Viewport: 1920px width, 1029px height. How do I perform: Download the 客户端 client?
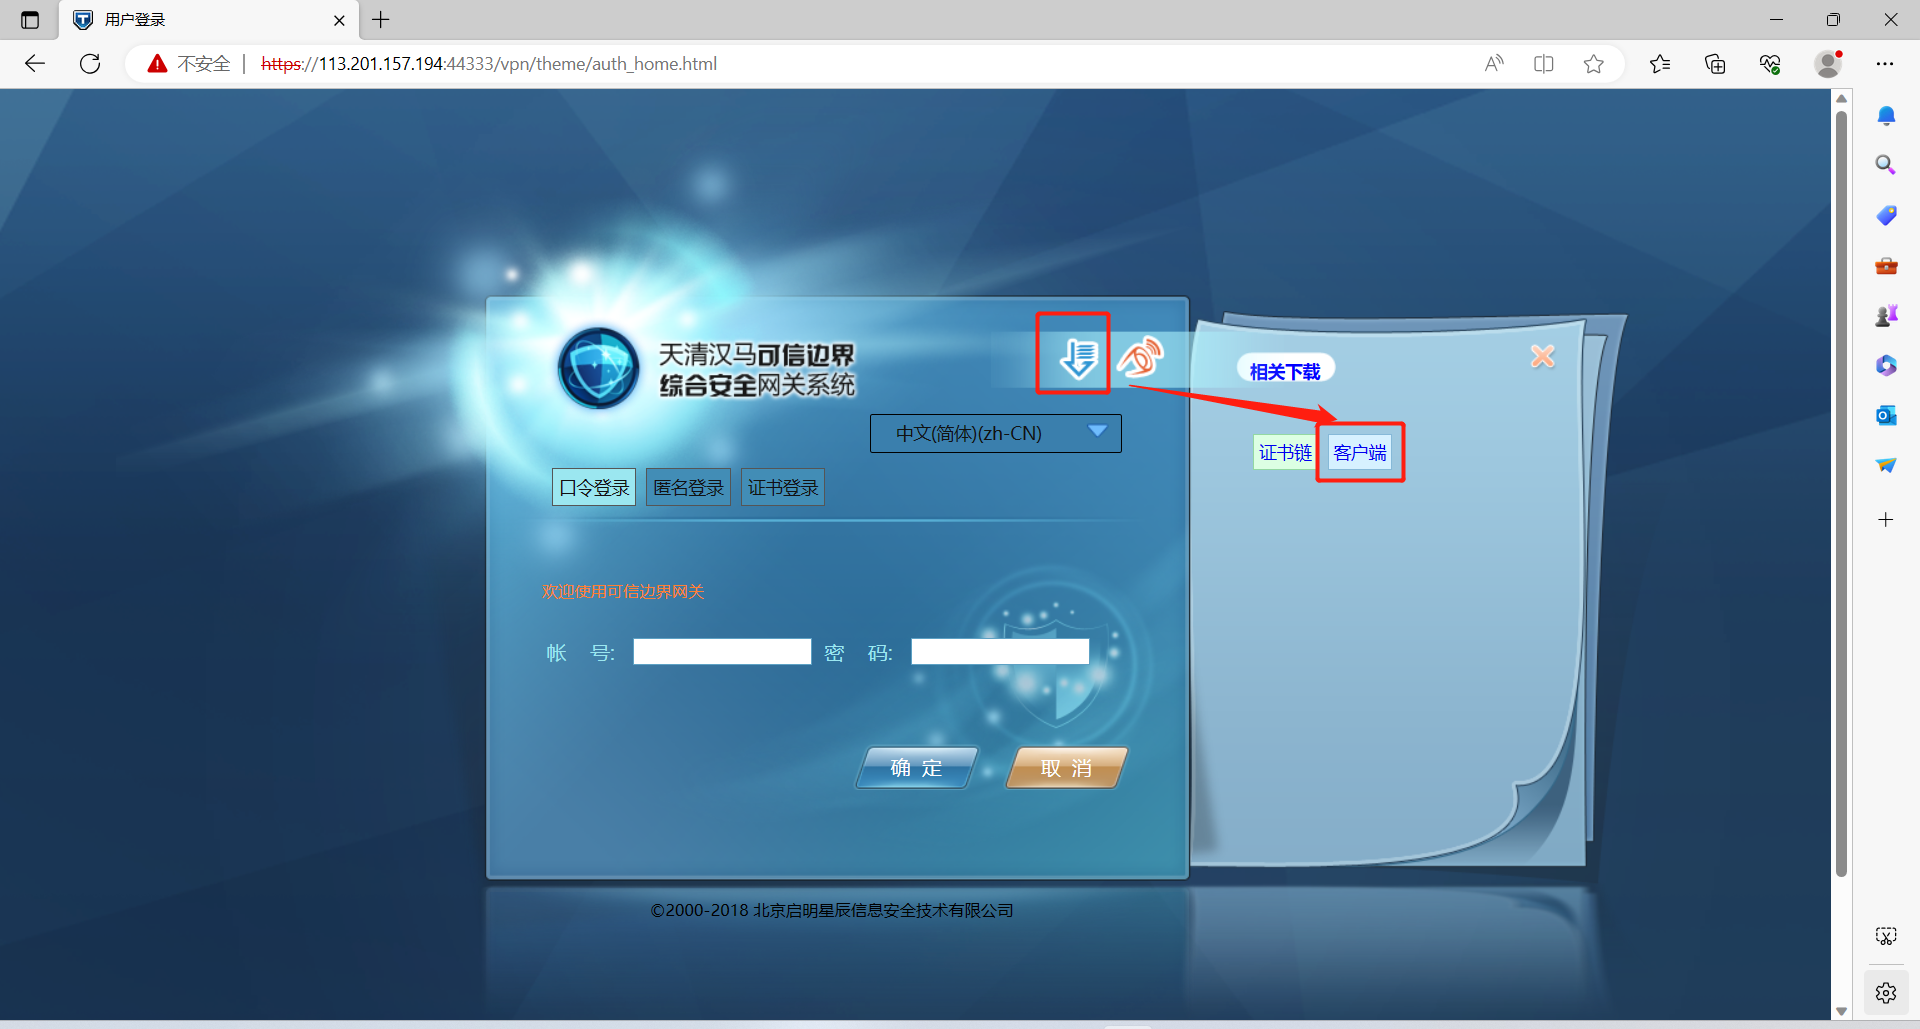pos(1360,453)
